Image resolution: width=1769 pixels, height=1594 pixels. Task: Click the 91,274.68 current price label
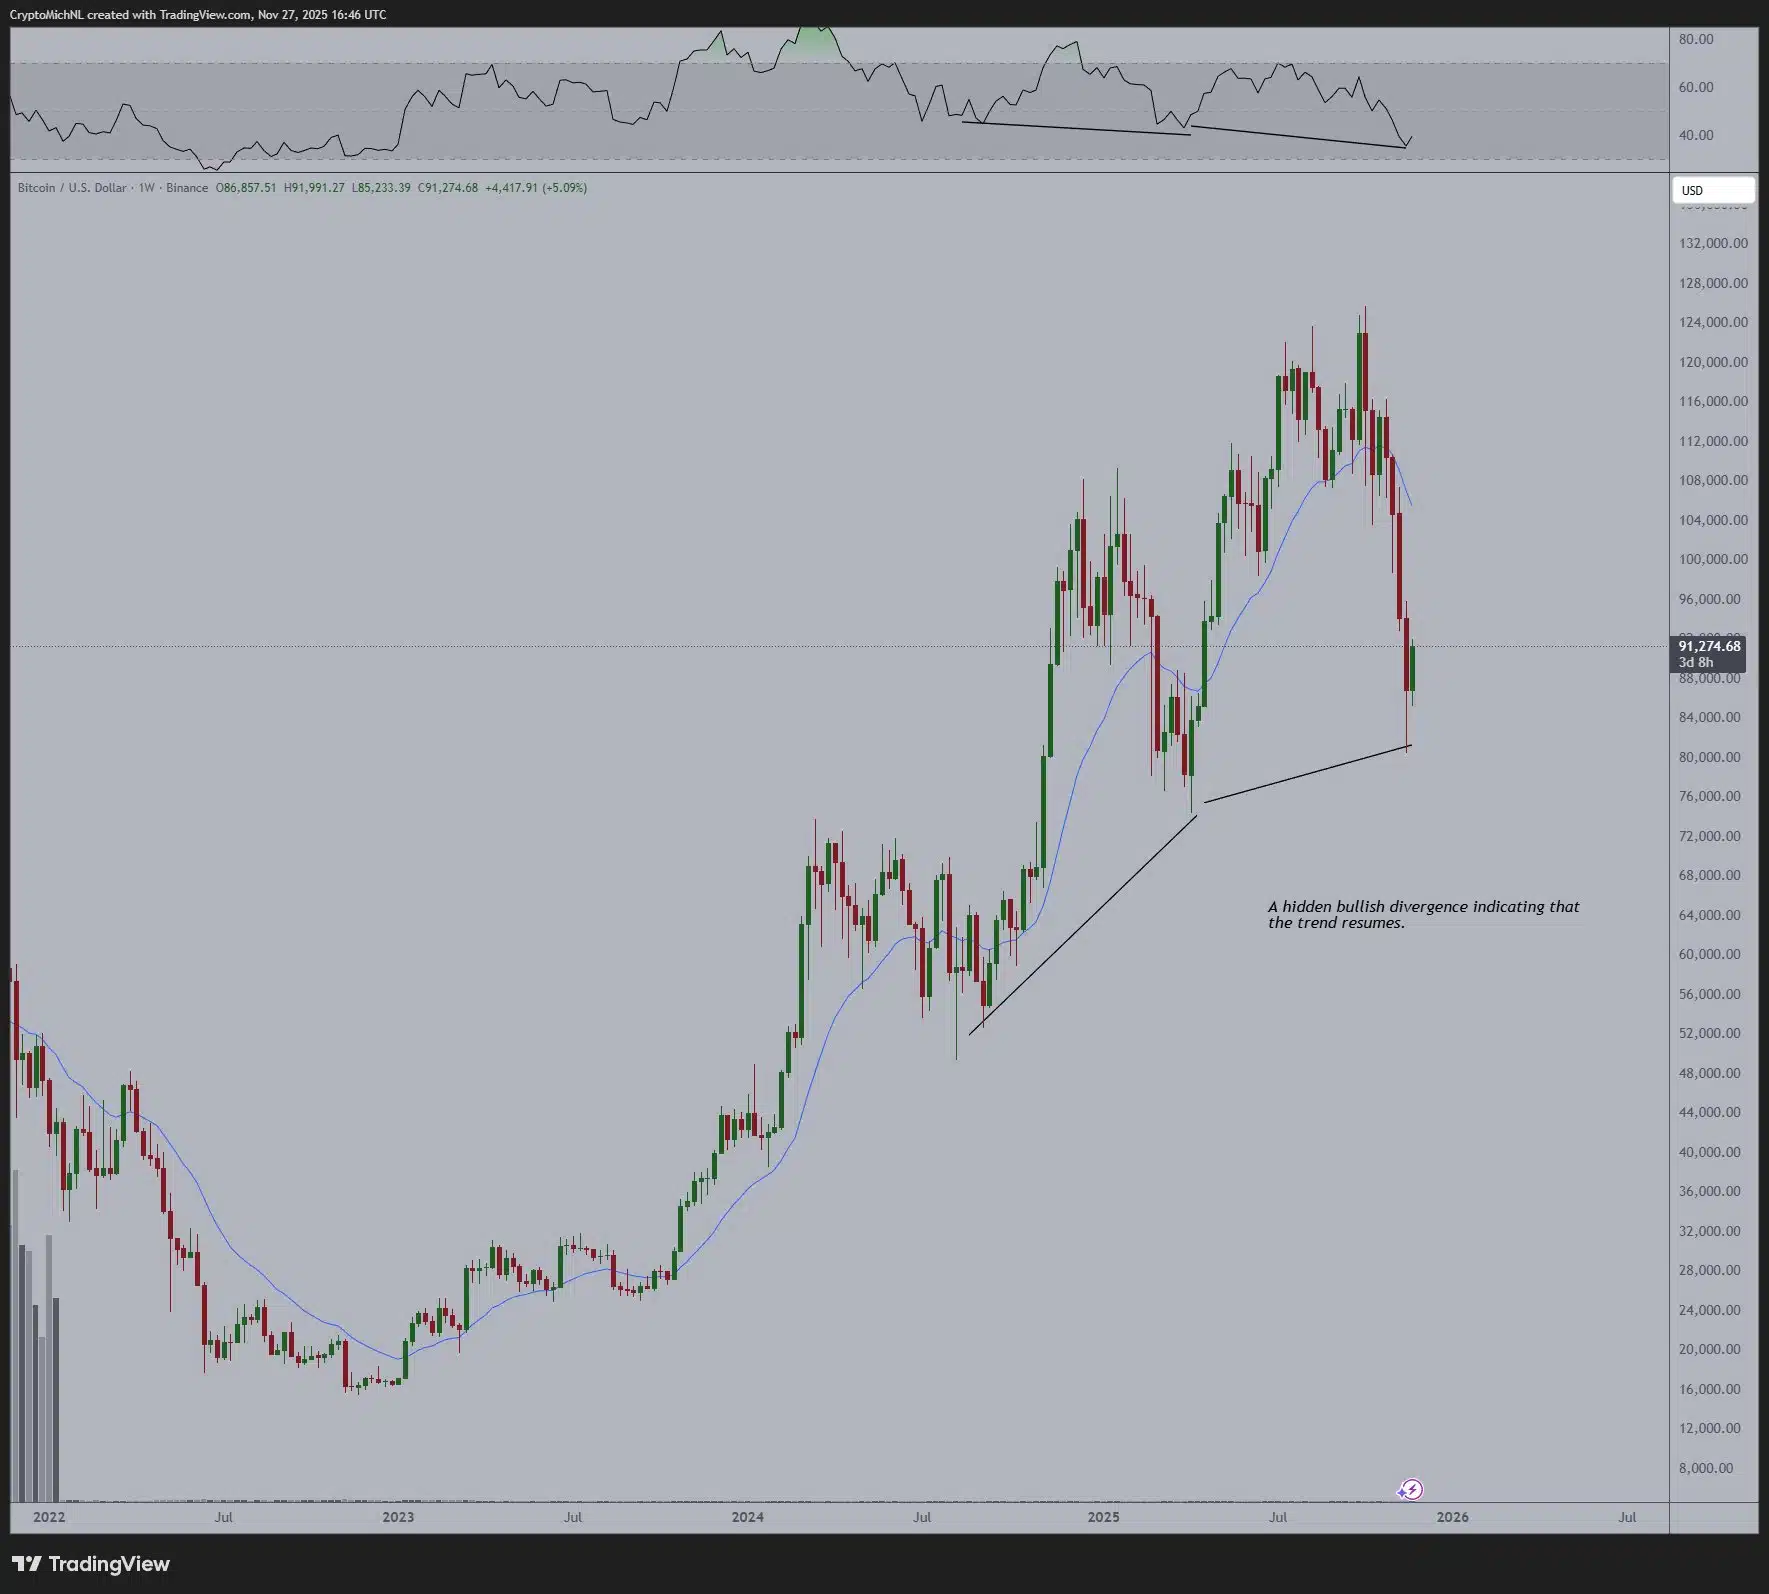[x=1709, y=646]
